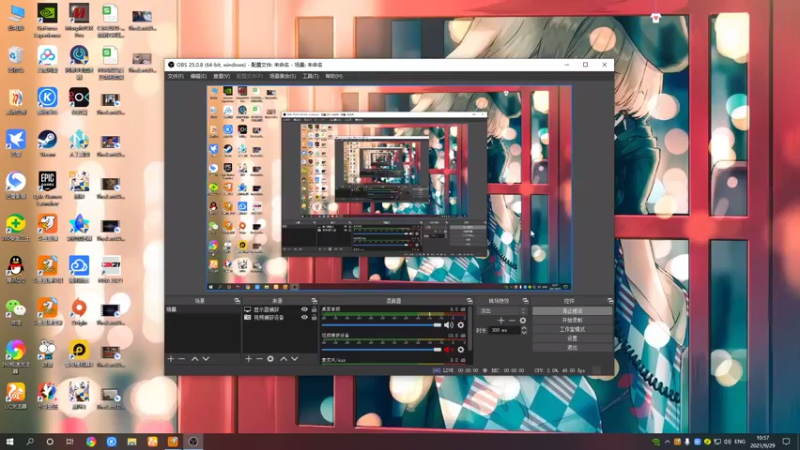This screenshot has width=800, height=450.
Task: Add a new scene with plus icon
Action: [x=171, y=359]
